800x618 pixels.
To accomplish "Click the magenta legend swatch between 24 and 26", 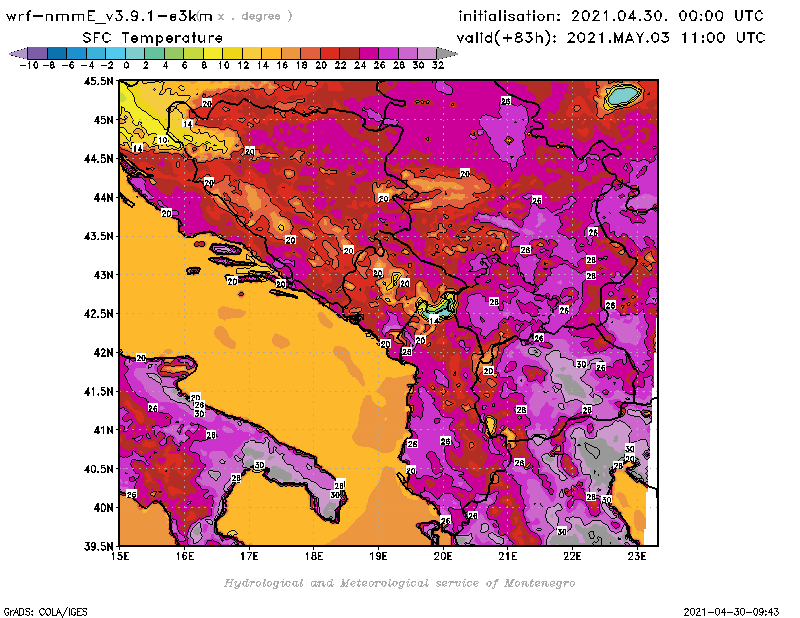I will coord(368,53).
